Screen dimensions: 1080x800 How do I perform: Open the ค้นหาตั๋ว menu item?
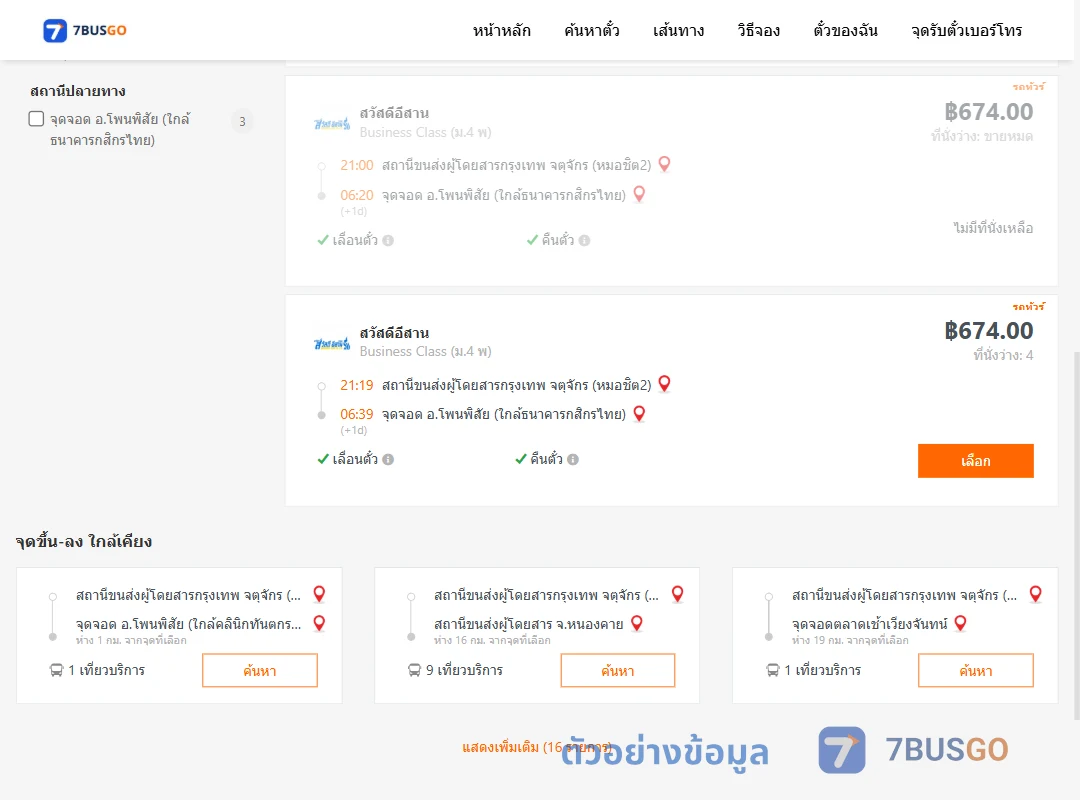click(592, 30)
